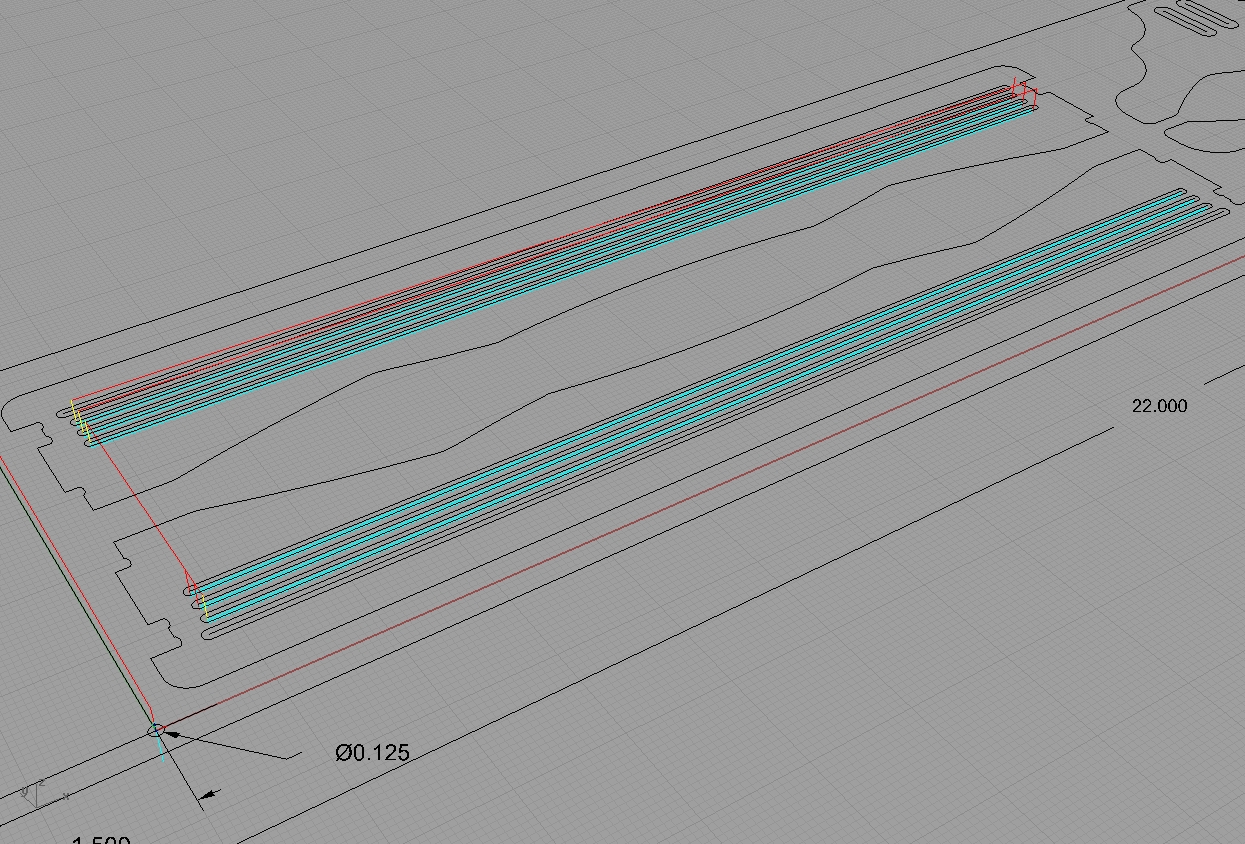
Task: Click the 1.500 dimension arrowhead
Action: point(208,796)
